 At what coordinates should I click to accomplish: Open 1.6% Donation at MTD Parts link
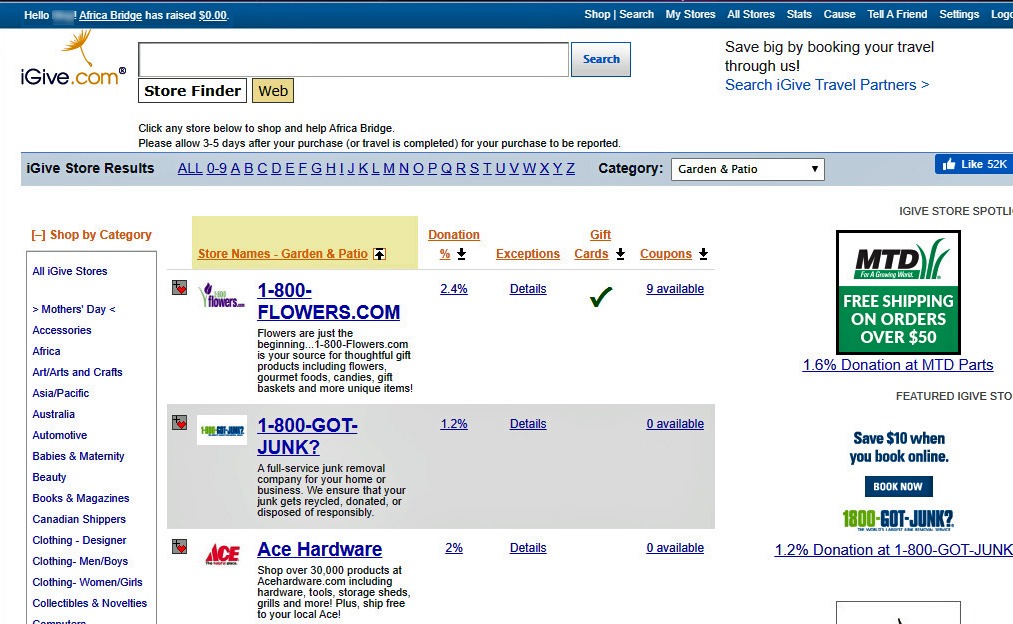tap(898, 365)
